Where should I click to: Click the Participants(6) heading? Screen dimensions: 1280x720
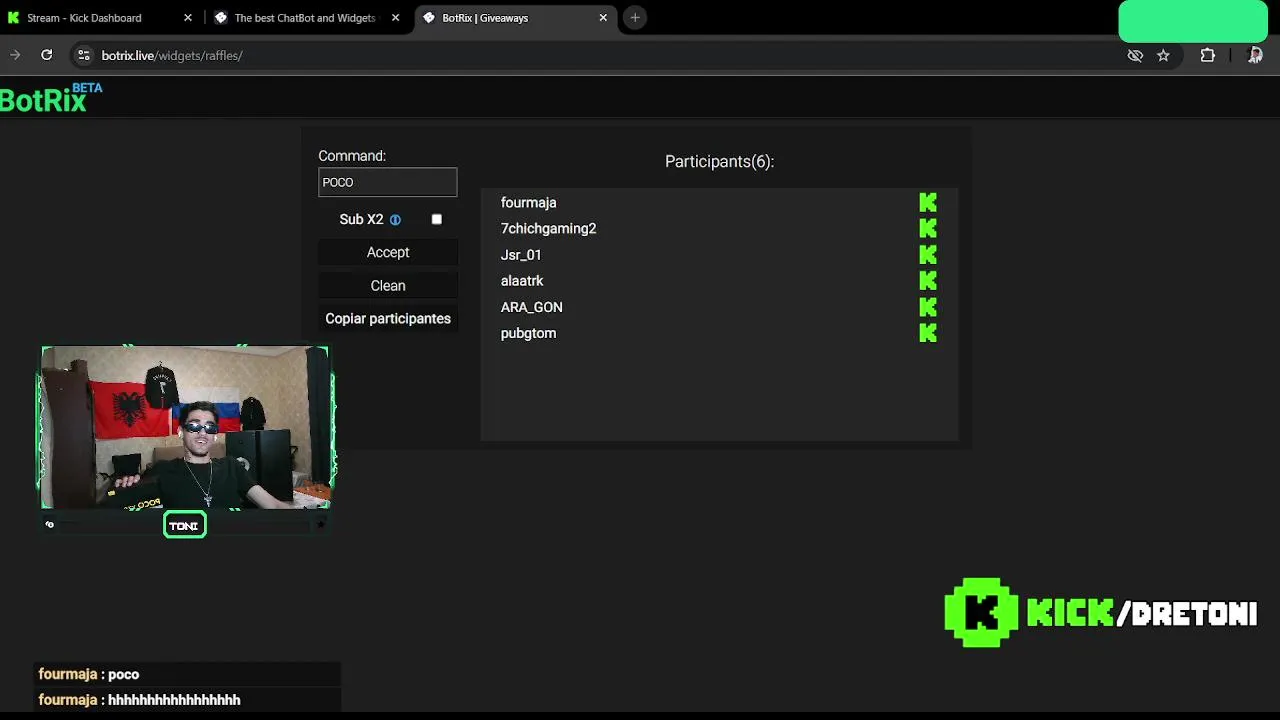tap(719, 162)
